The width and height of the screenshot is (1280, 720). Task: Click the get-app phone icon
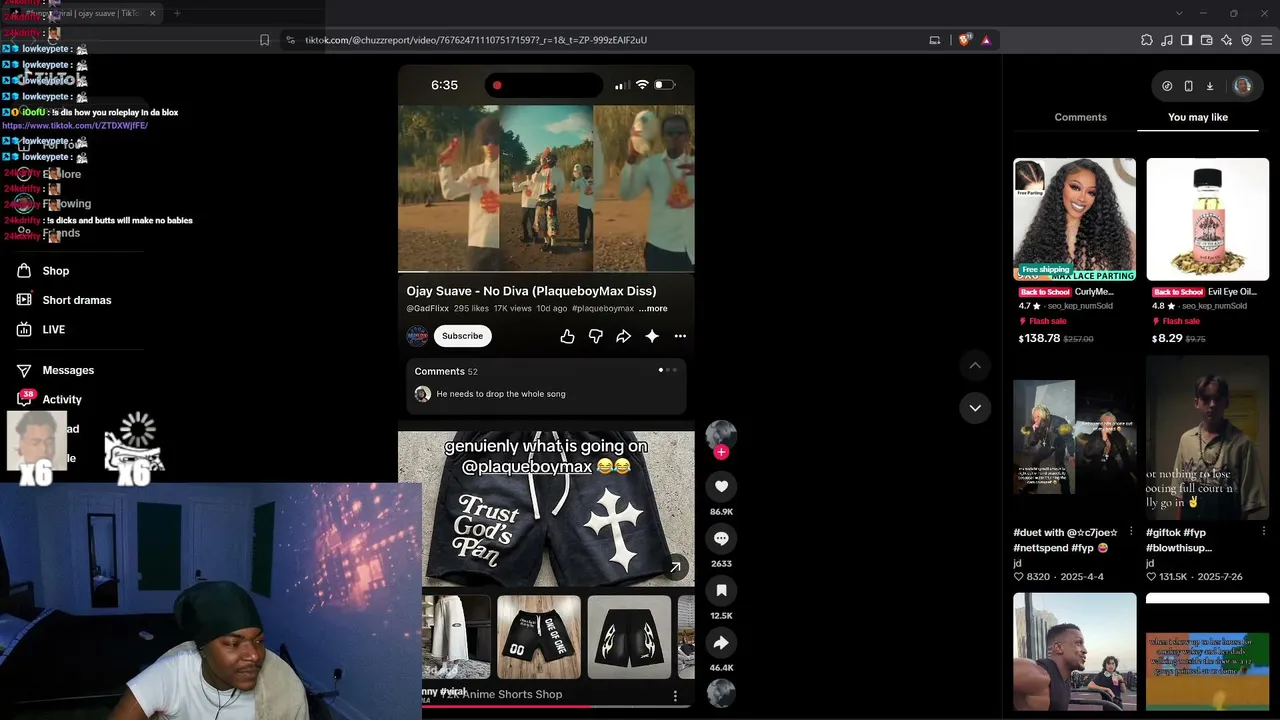coord(1188,86)
